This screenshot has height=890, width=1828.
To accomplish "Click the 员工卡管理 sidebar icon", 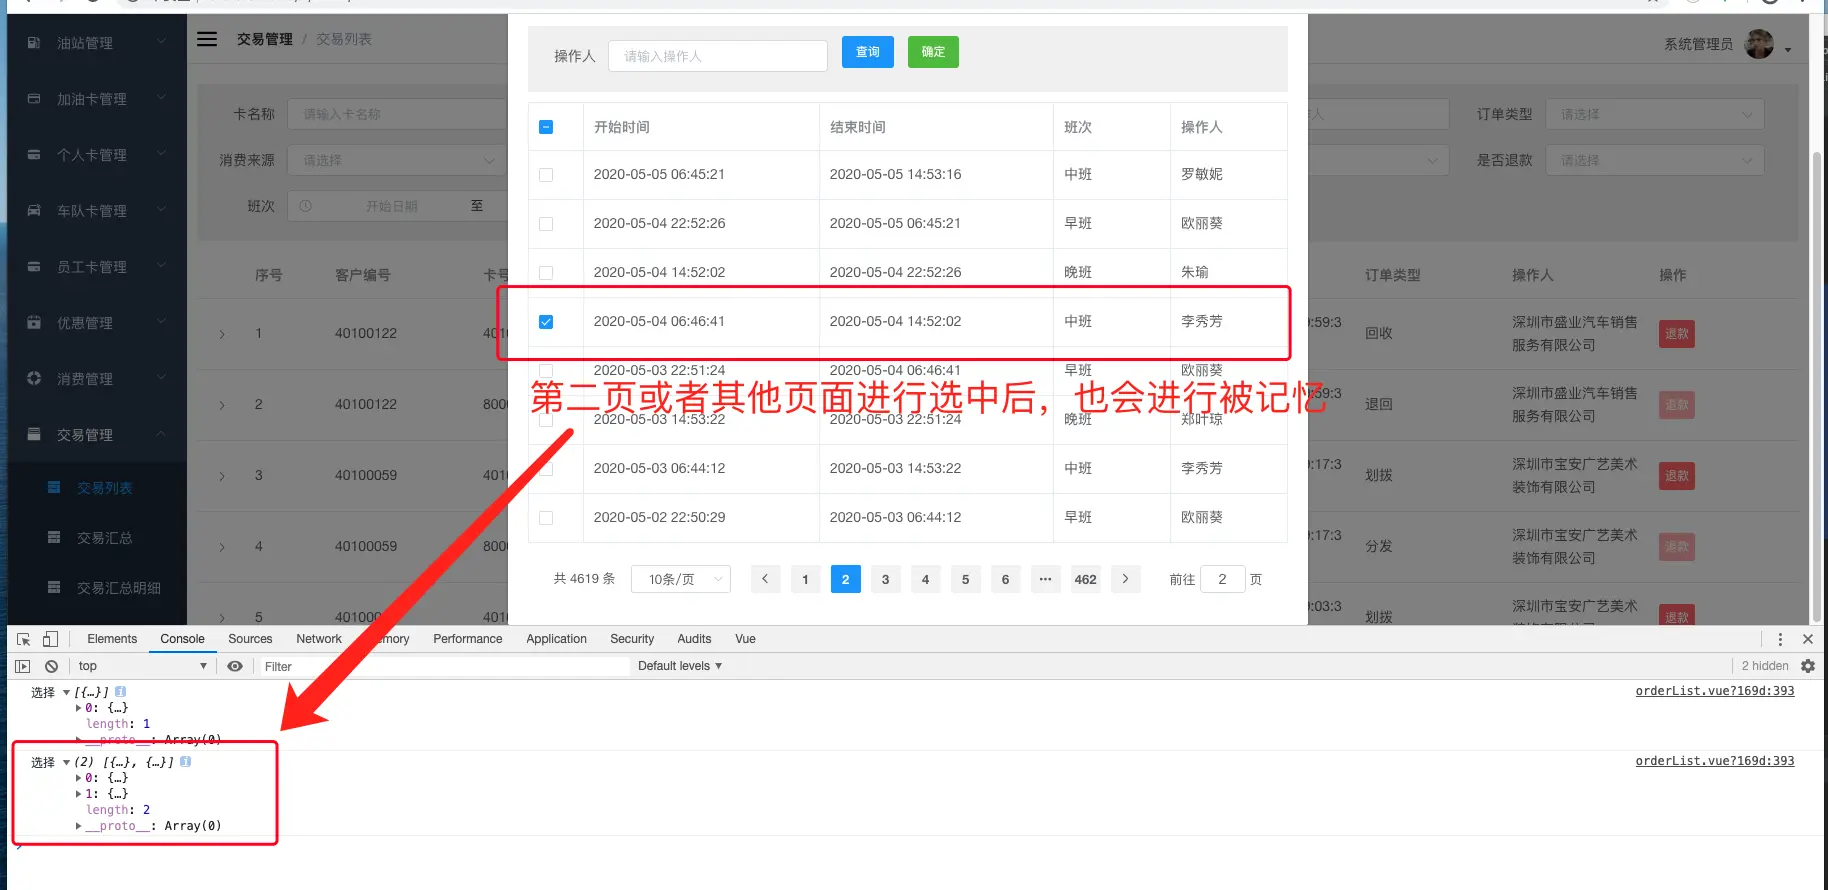I will point(34,267).
